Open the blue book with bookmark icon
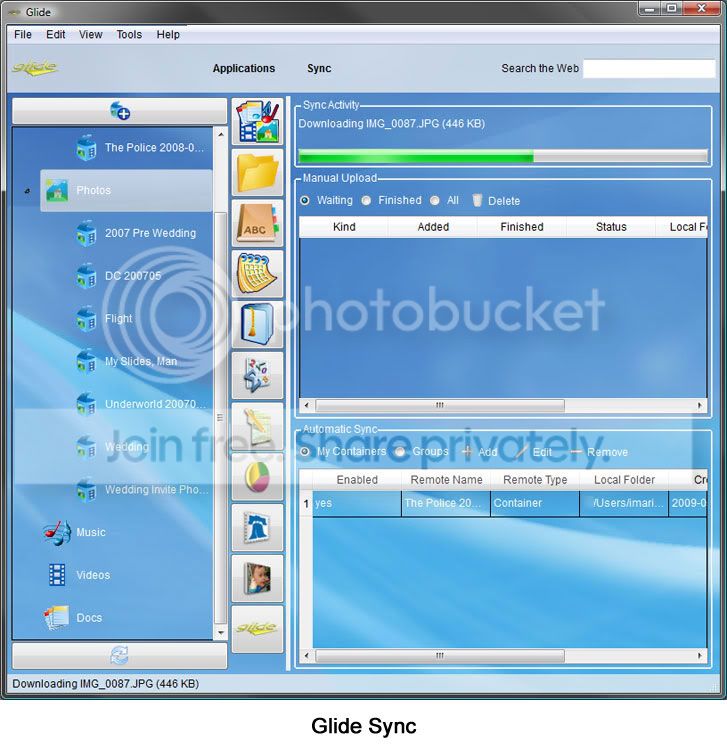This screenshot has height=750, width=727. (258, 325)
